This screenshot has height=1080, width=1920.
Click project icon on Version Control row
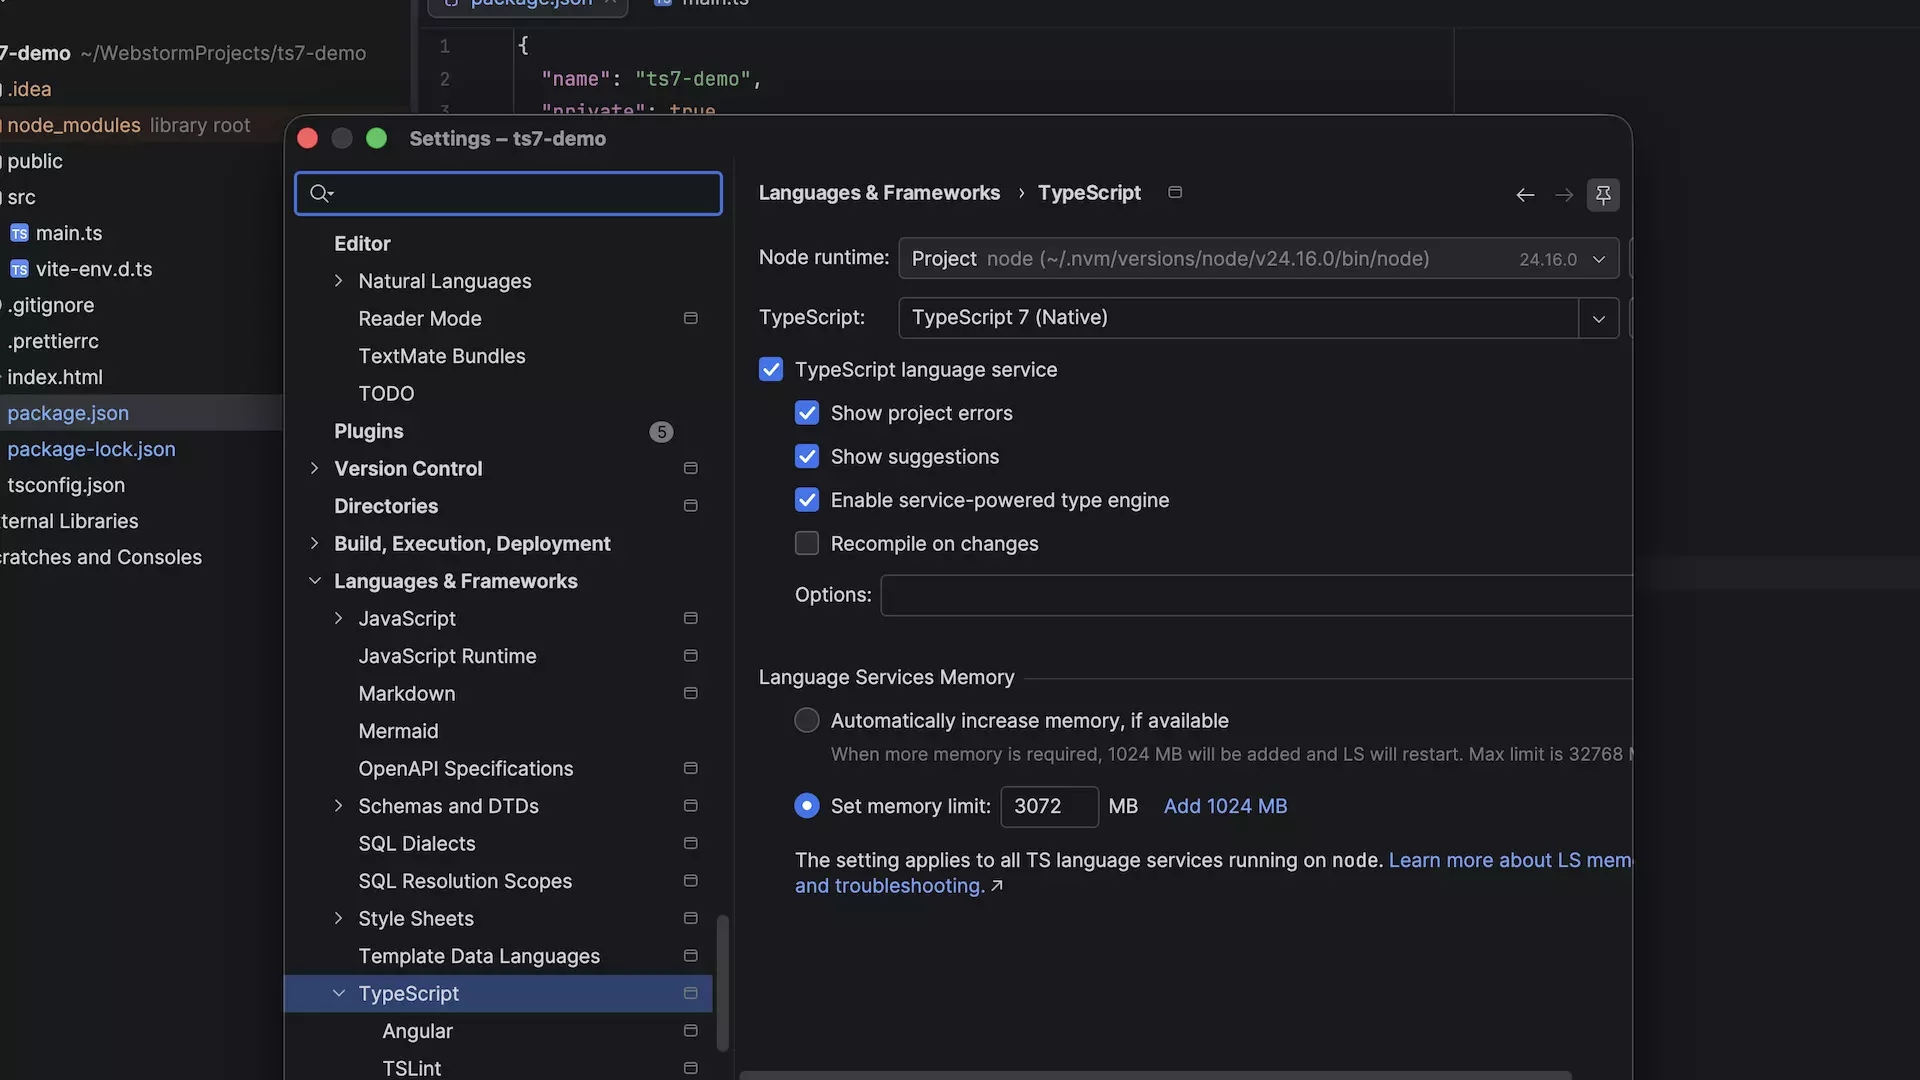pos(690,468)
